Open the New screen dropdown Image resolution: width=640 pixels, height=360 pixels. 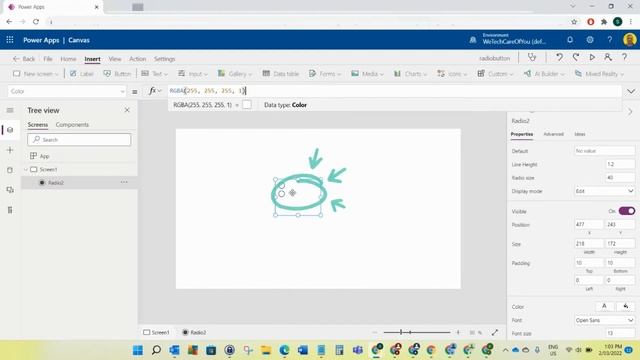pyautogui.click(x=36, y=74)
